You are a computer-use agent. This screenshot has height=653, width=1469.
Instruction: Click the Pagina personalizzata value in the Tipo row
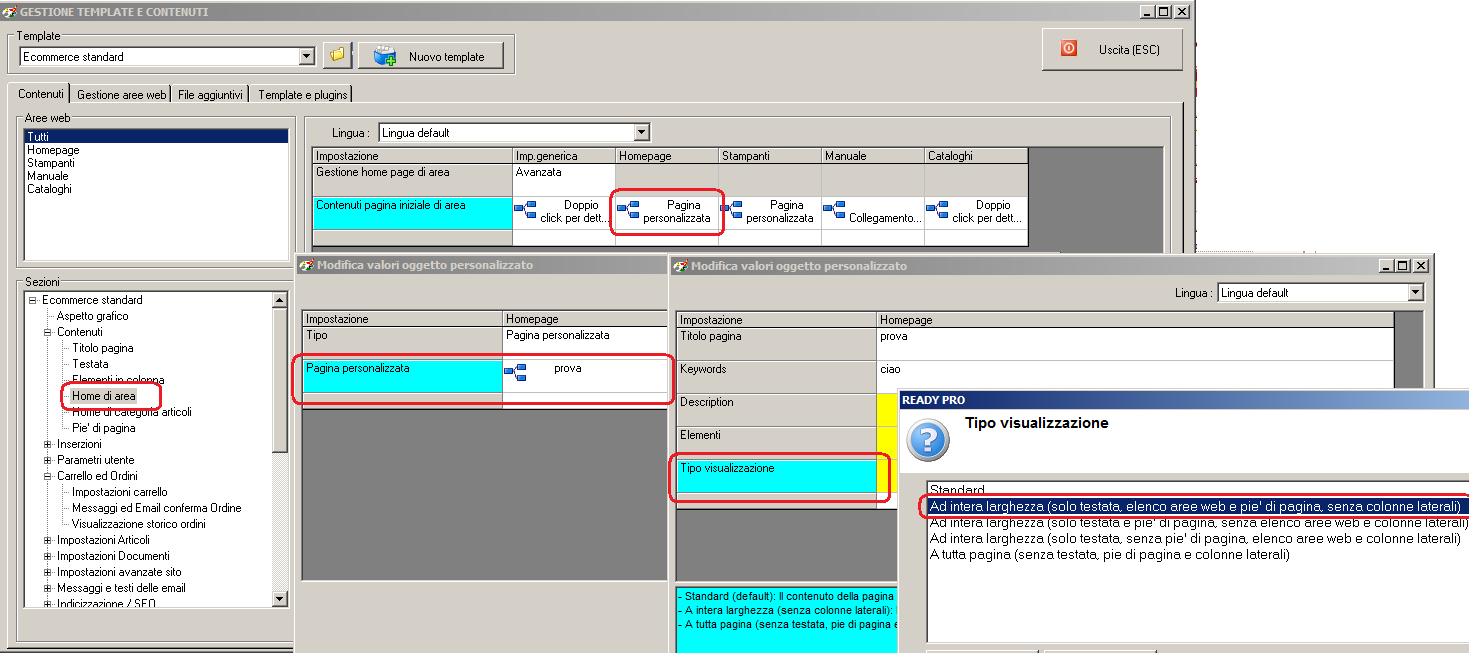[x=585, y=342]
